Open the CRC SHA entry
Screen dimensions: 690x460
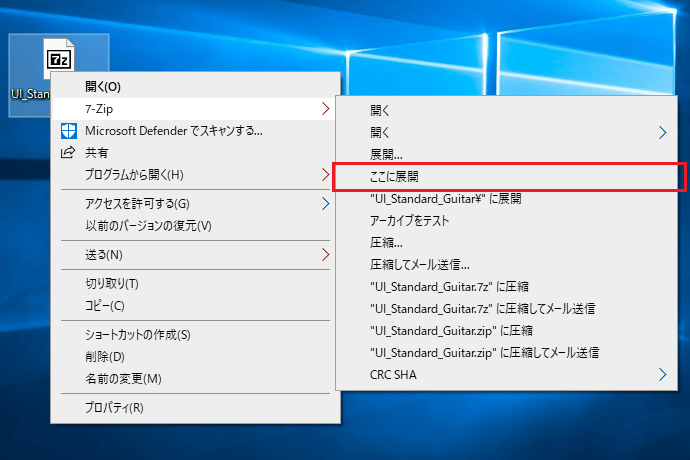click(506, 375)
